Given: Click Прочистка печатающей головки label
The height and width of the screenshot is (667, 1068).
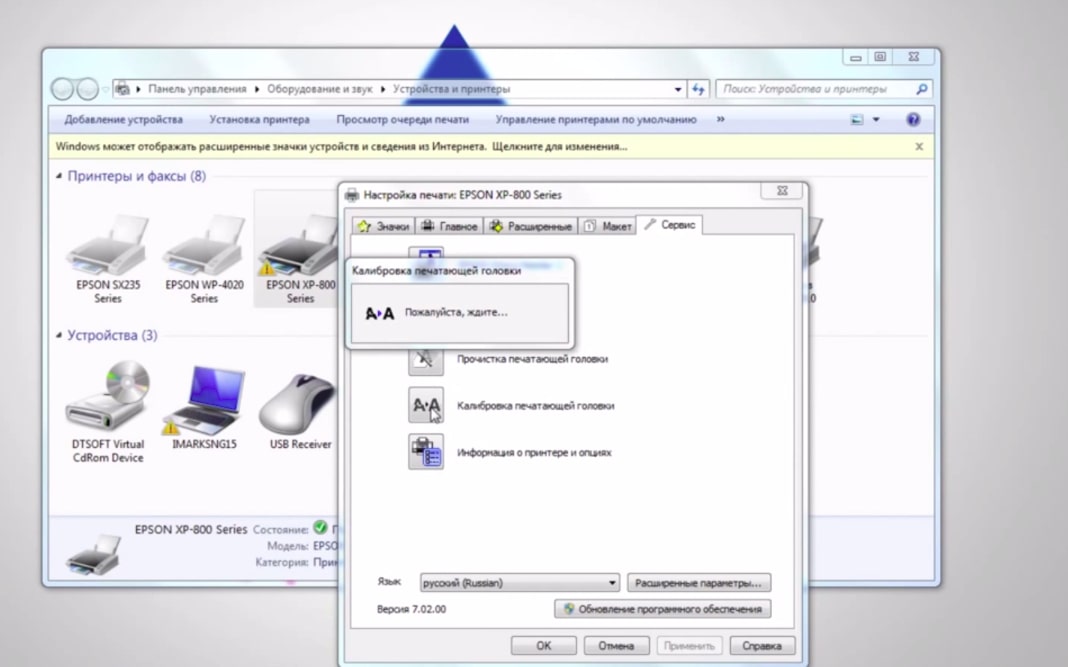Looking at the screenshot, I should tap(532, 359).
